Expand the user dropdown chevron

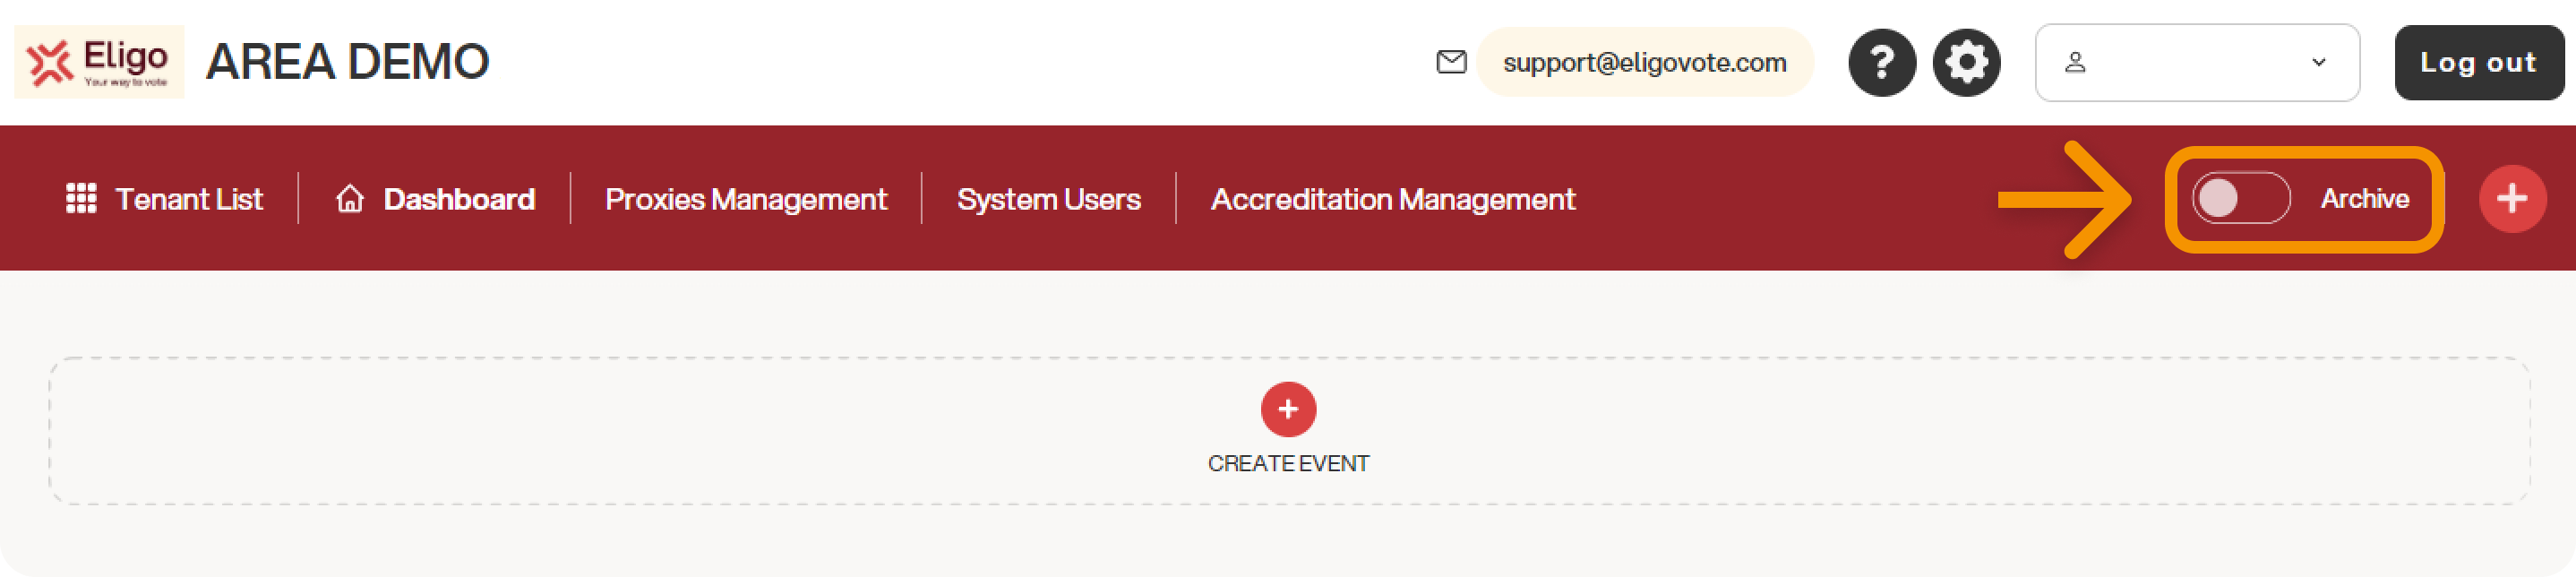click(x=2318, y=62)
